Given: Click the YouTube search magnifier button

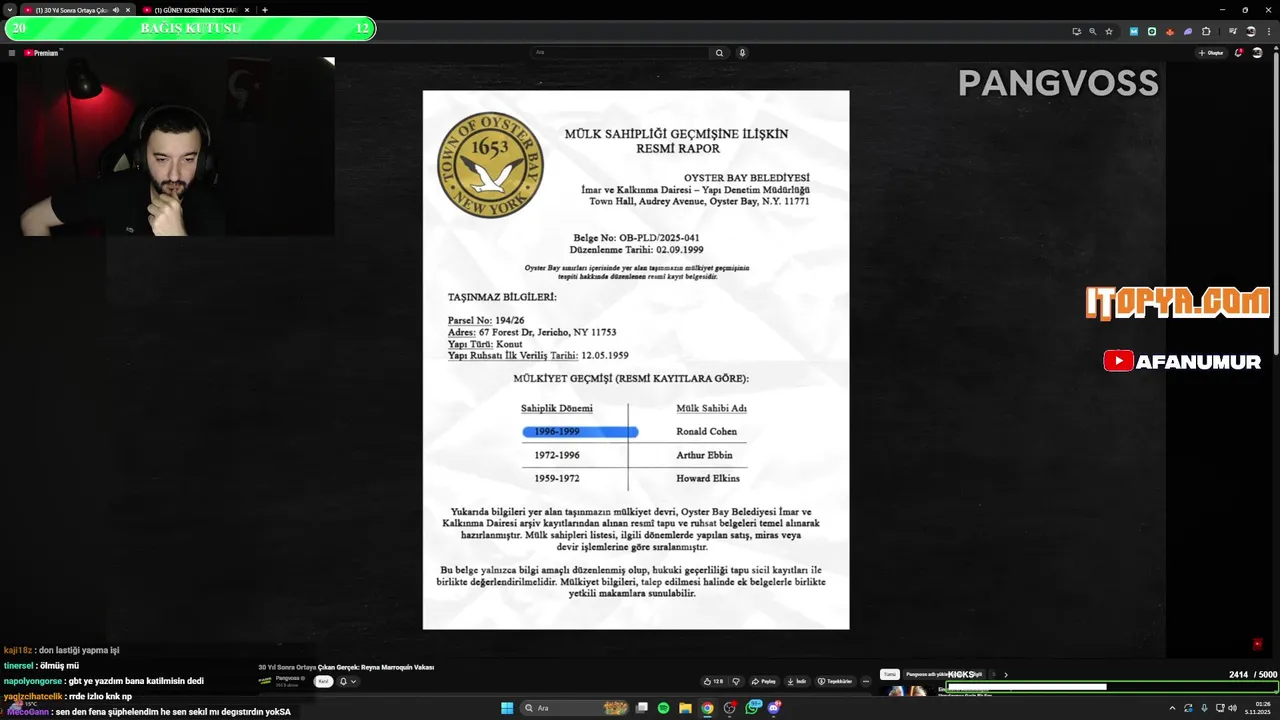Looking at the screenshot, I should point(719,53).
